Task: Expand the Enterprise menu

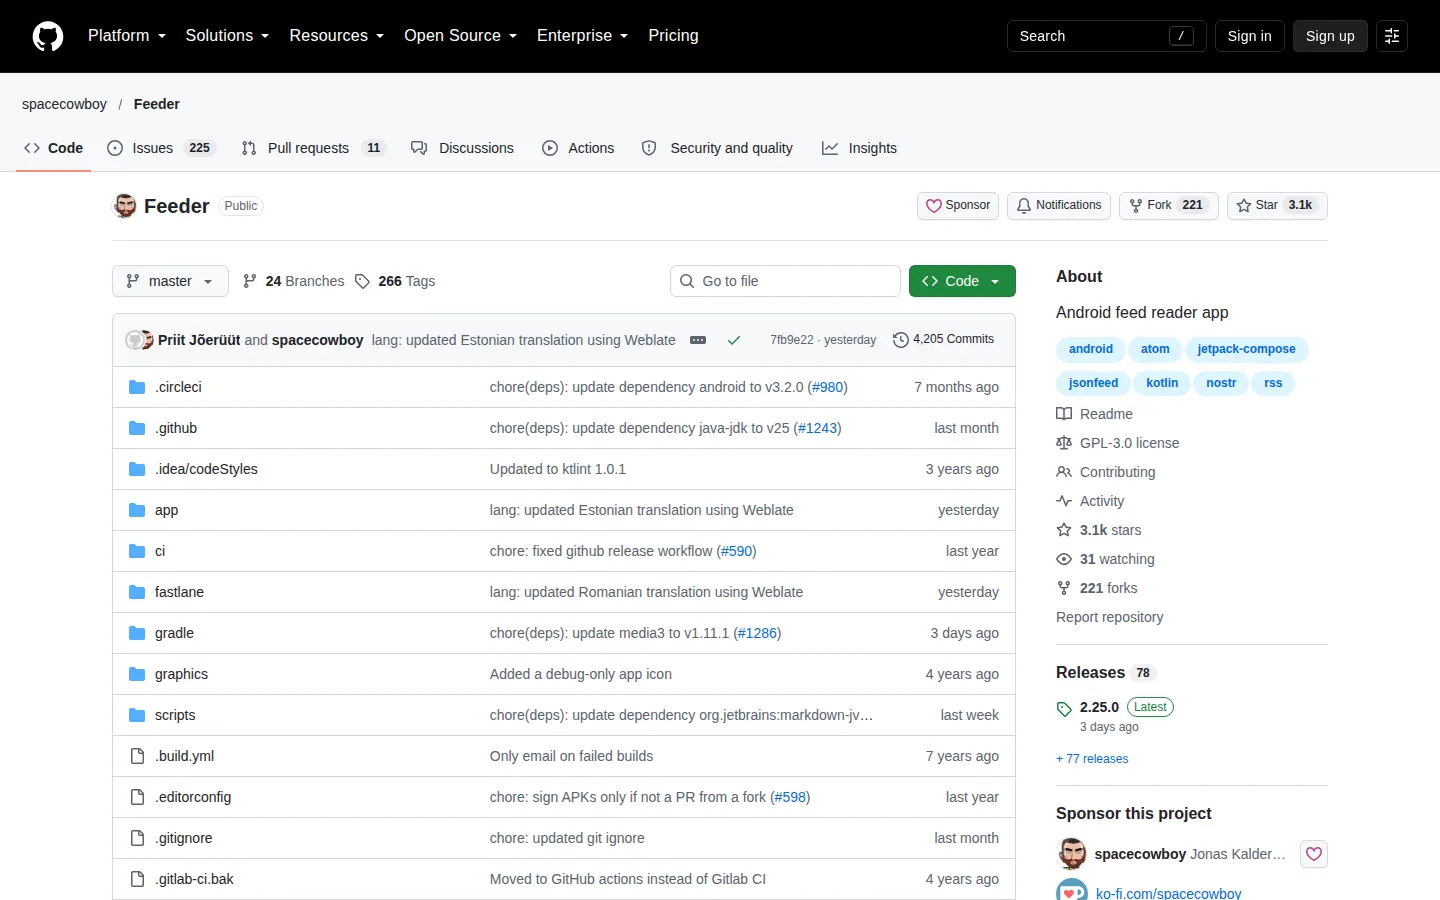Action: tap(582, 36)
